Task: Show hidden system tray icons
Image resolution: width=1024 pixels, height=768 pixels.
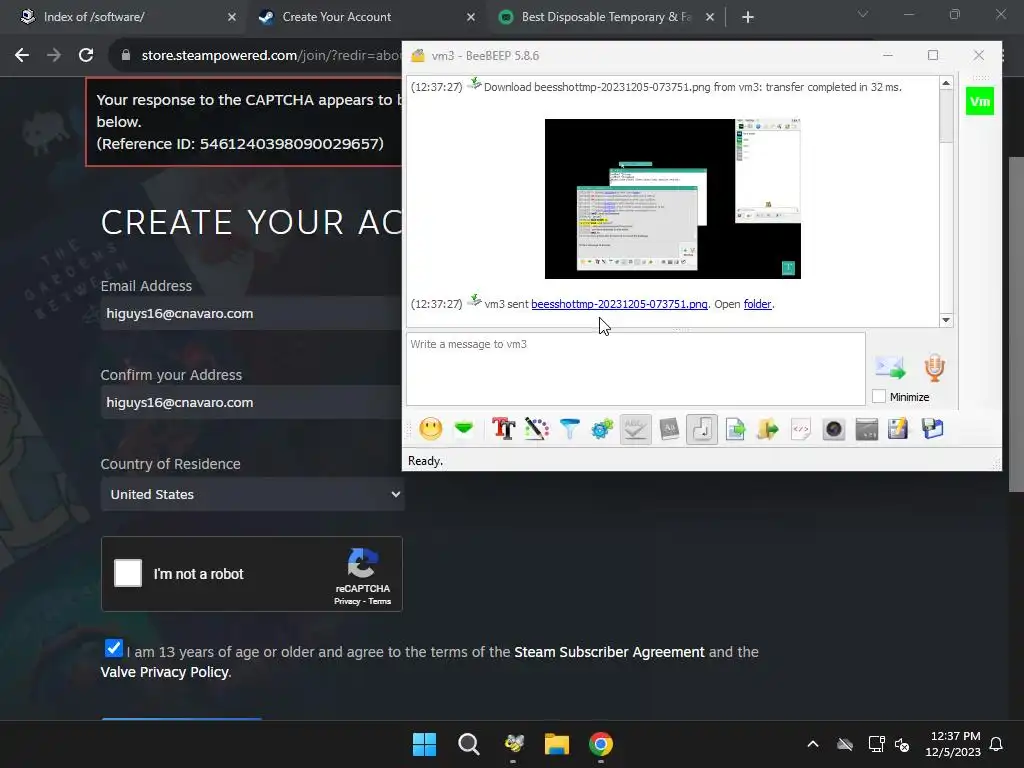Action: [x=813, y=744]
